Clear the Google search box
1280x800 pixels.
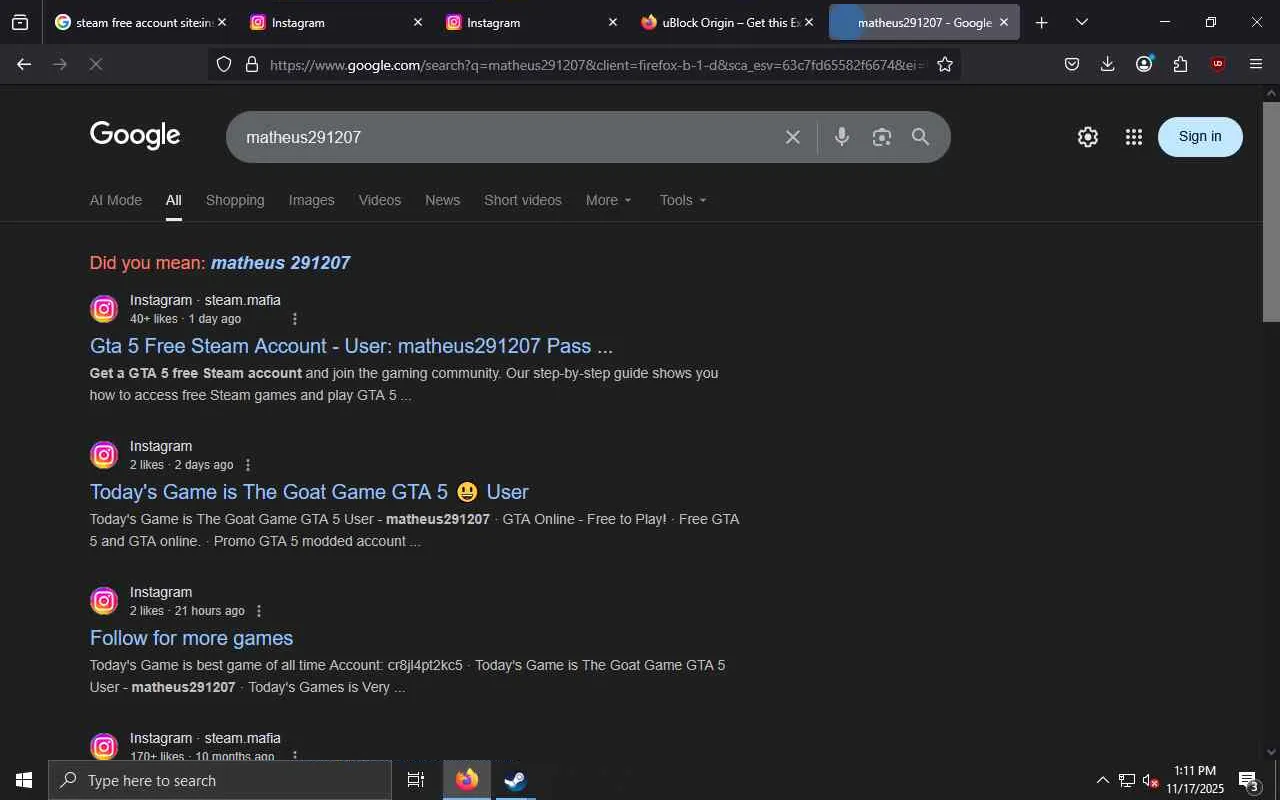793,137
